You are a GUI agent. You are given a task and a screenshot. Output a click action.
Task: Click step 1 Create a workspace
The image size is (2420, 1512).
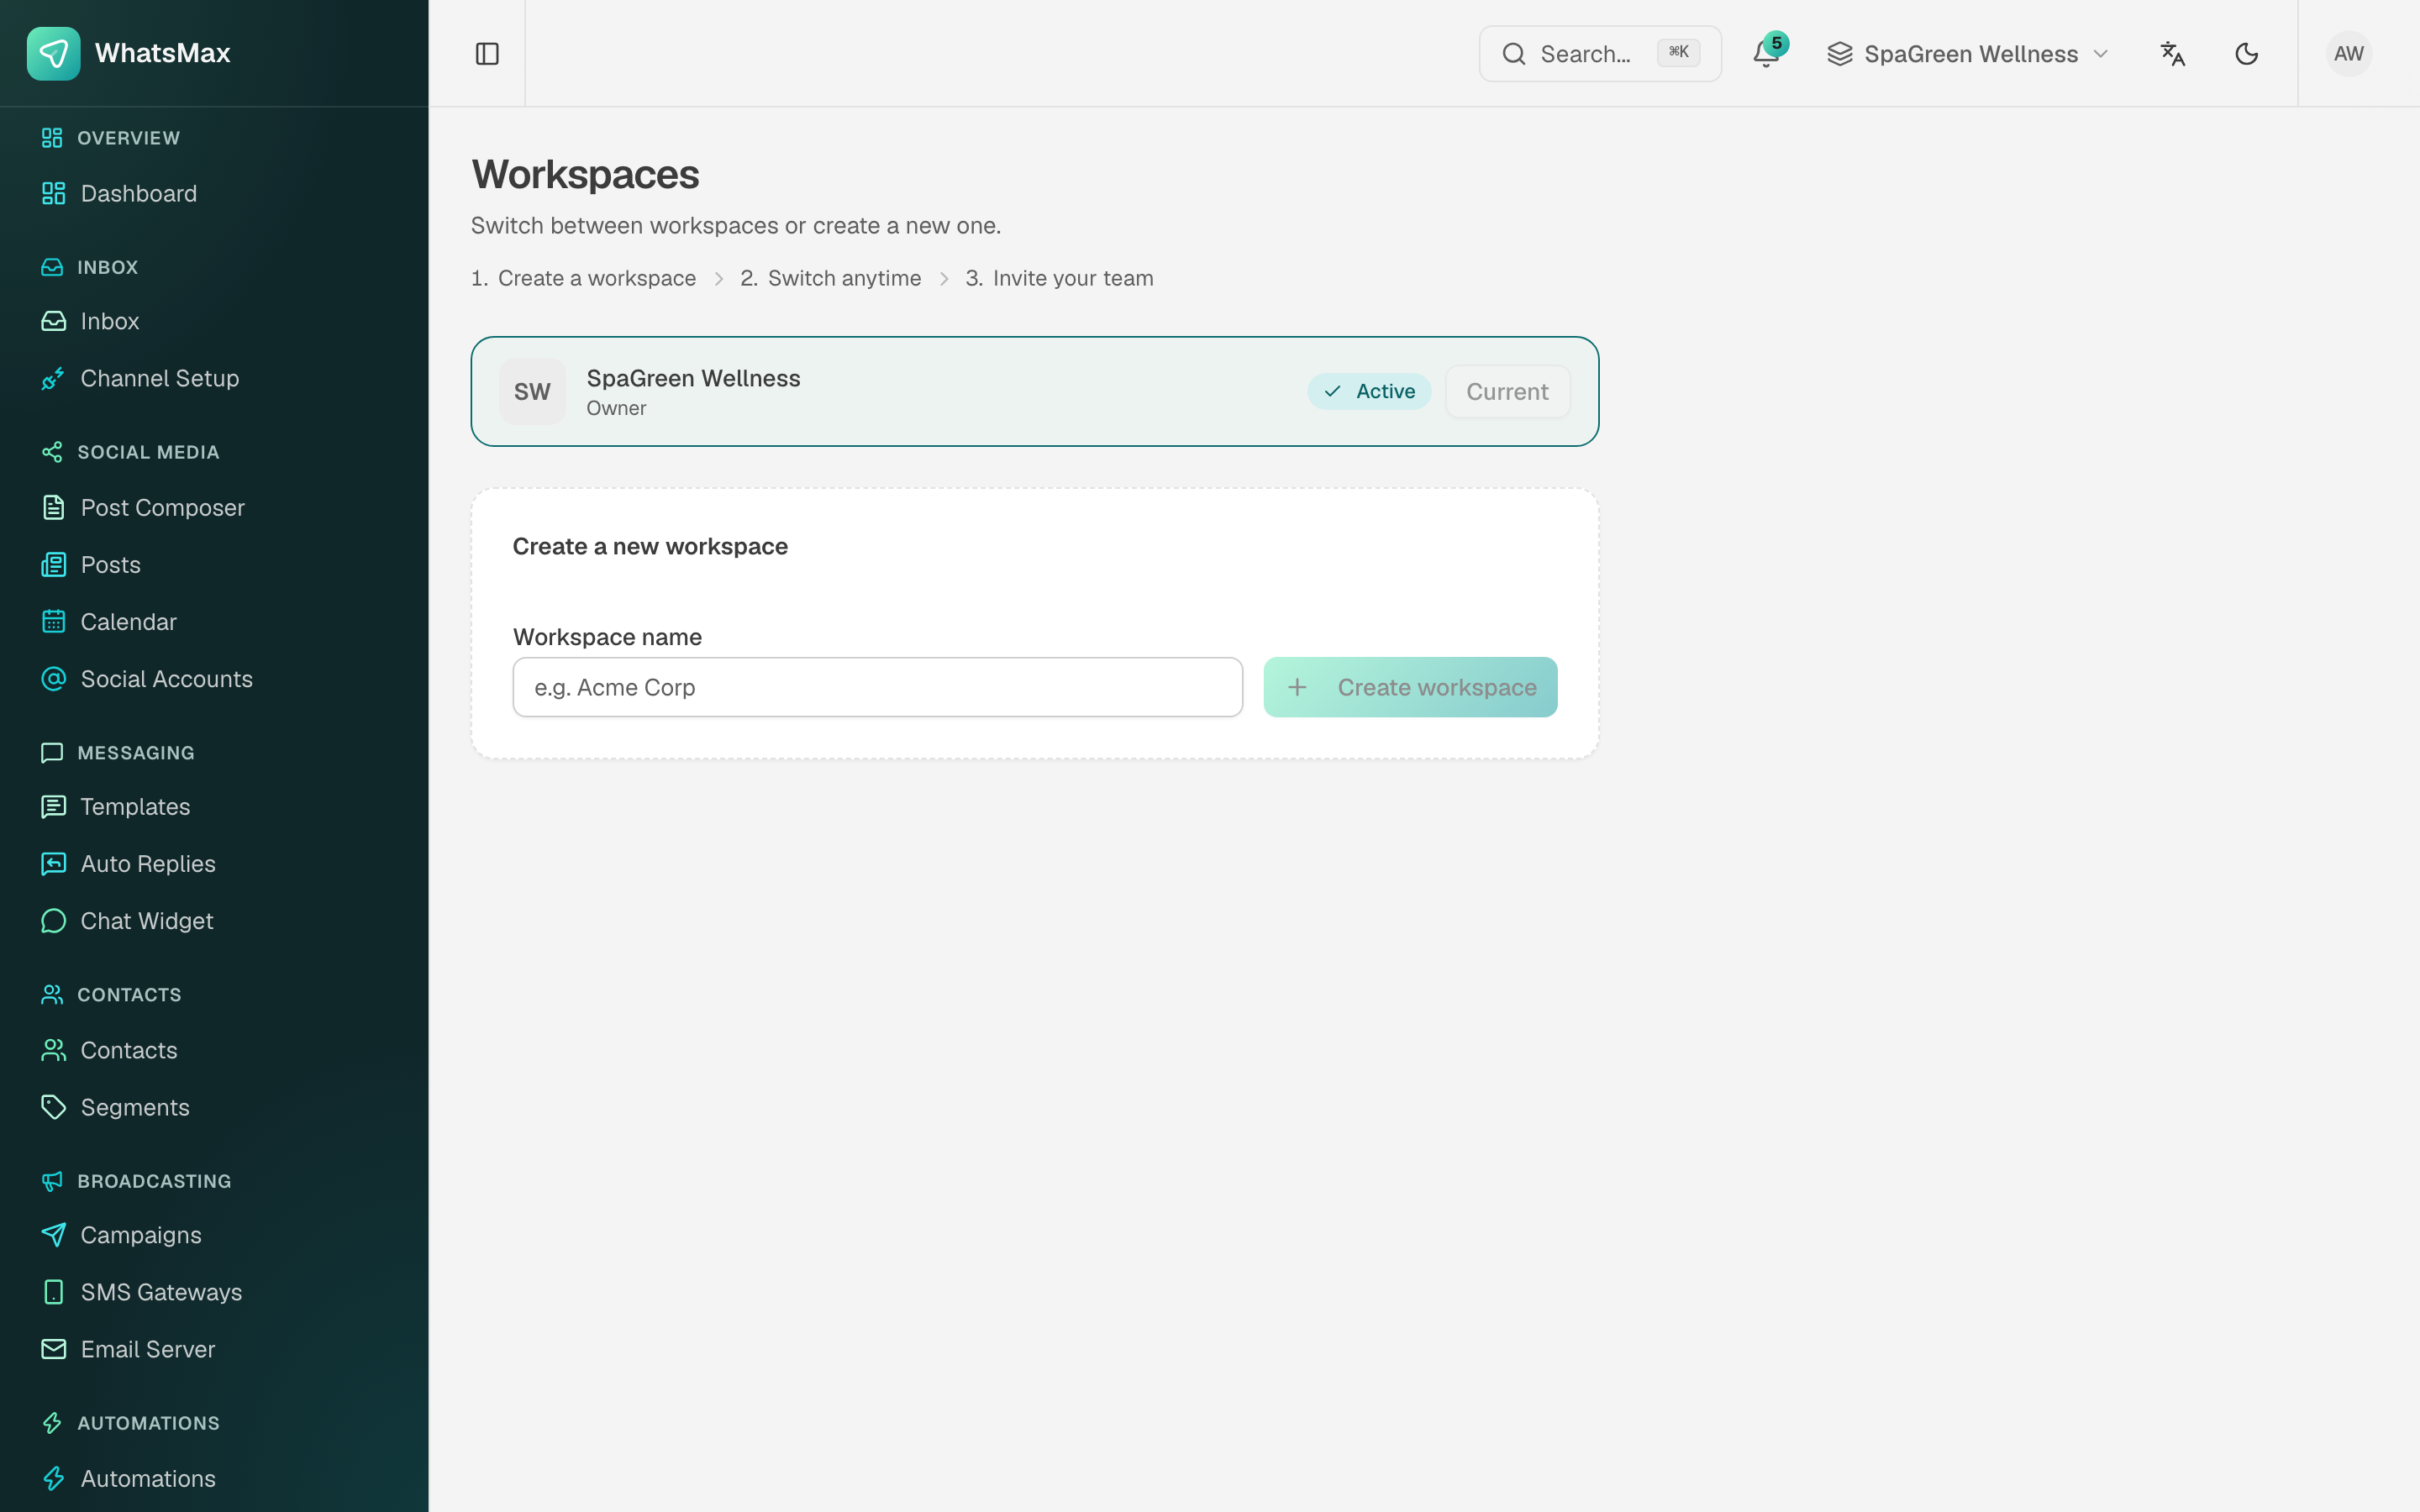click(x=583, y=278)
